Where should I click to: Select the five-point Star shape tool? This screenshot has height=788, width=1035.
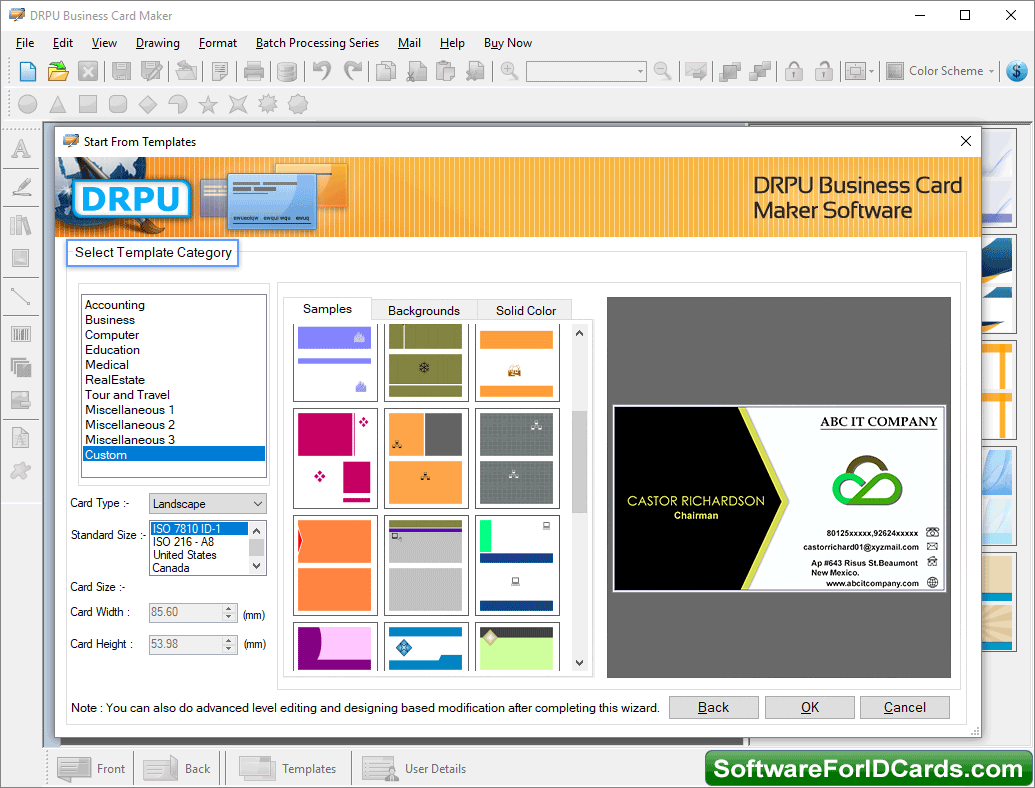tap(208, 104)
